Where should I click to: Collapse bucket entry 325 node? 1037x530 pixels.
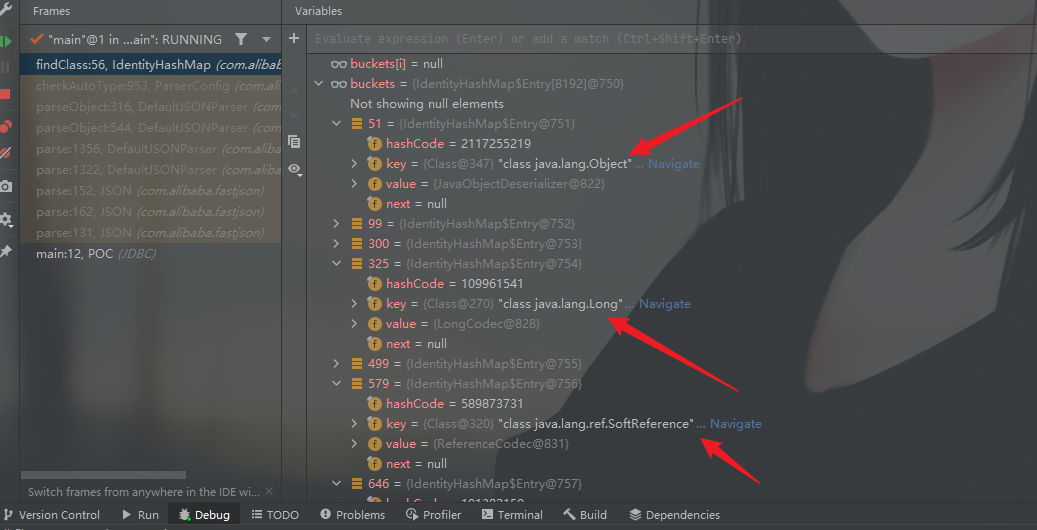[337, 263]
